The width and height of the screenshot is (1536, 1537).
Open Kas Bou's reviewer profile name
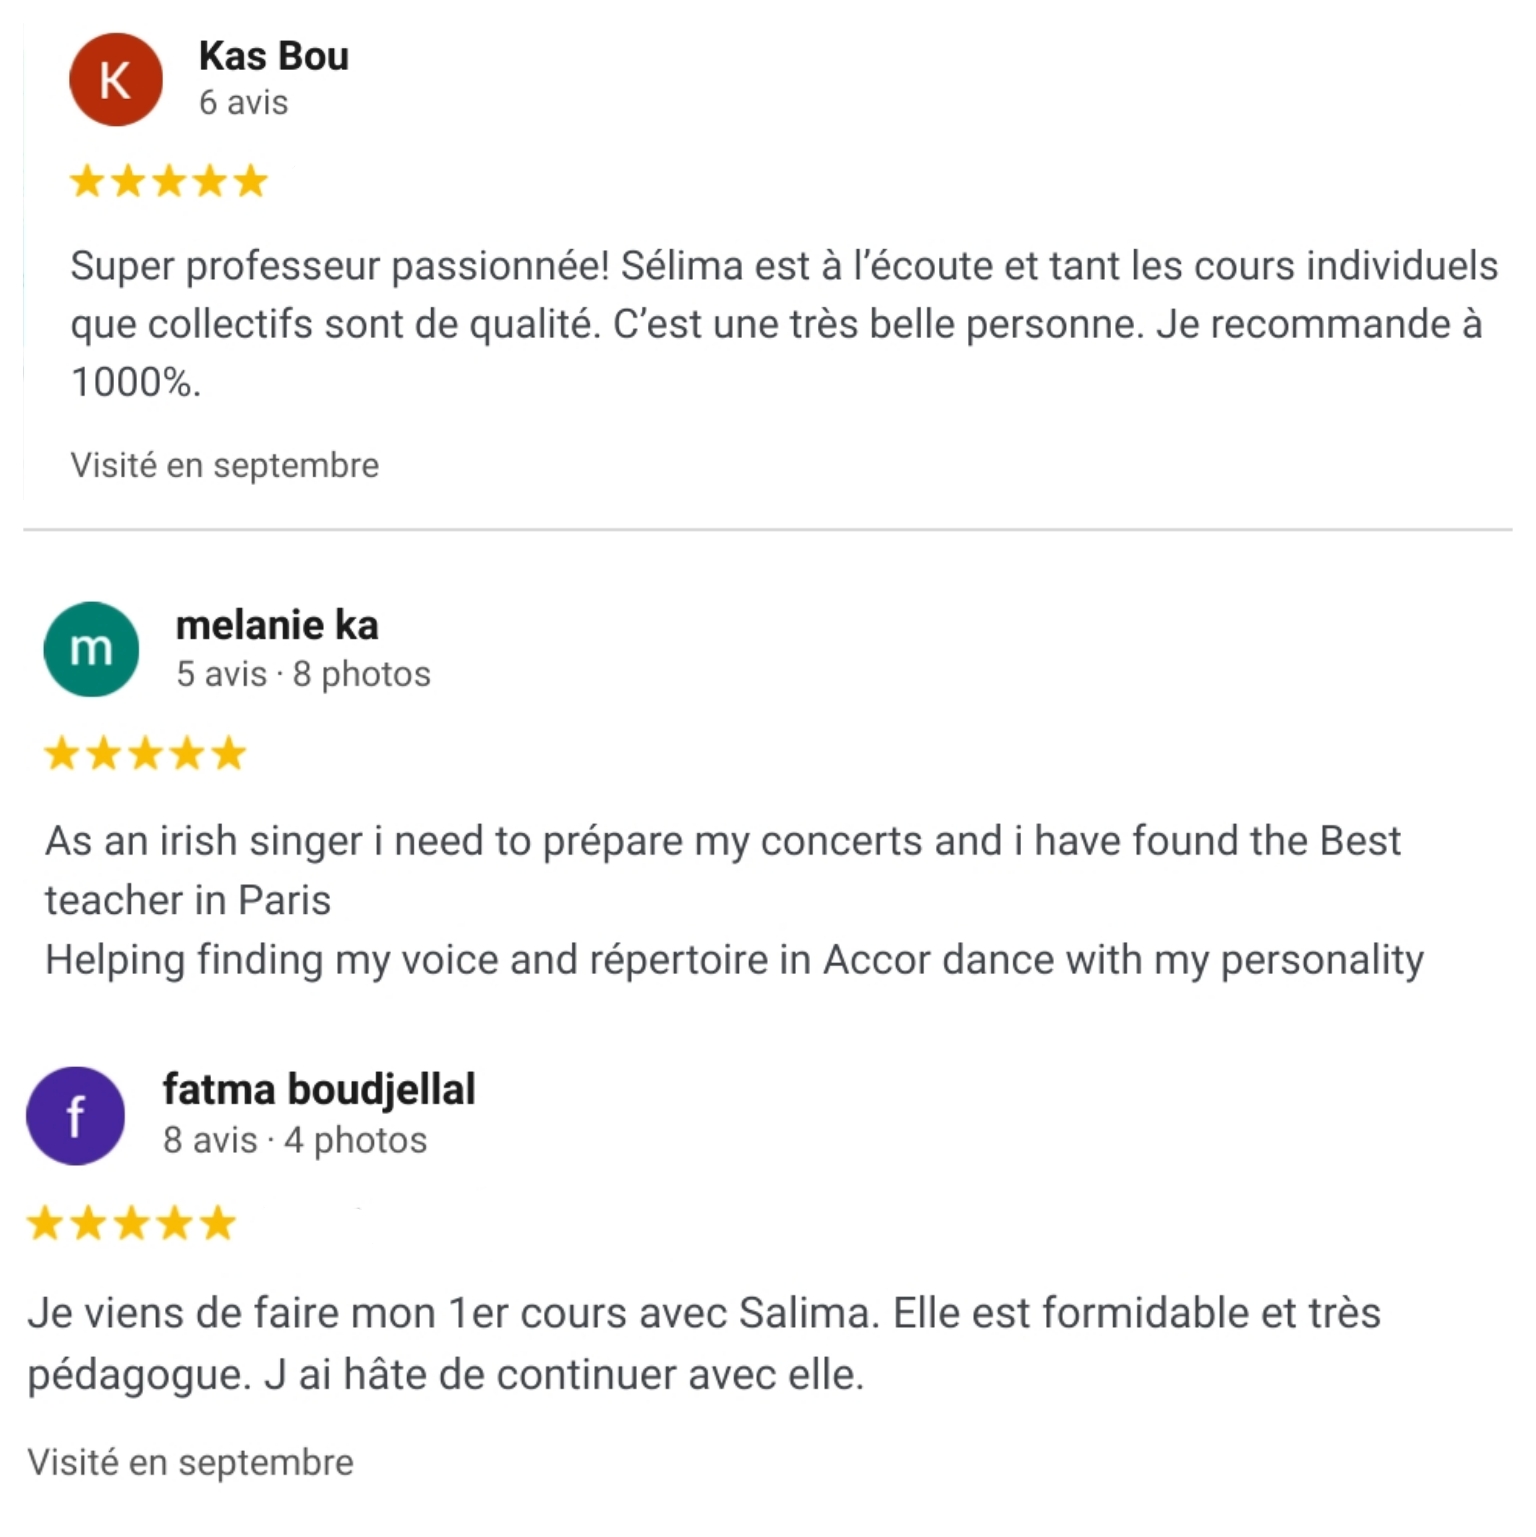[x=274, y=56]
